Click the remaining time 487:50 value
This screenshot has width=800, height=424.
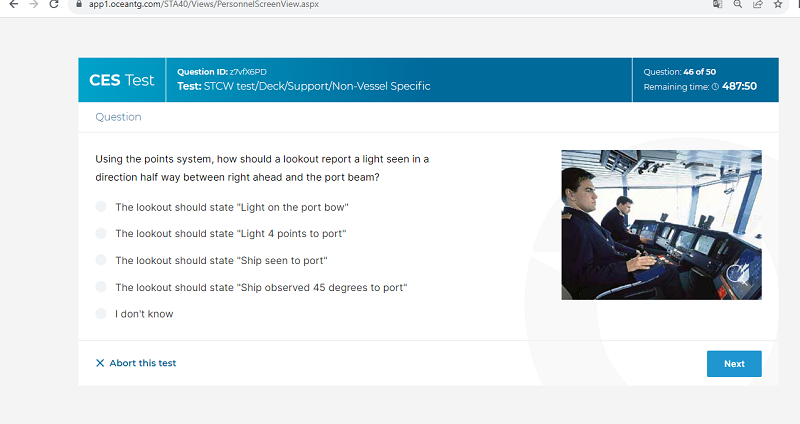739,86
